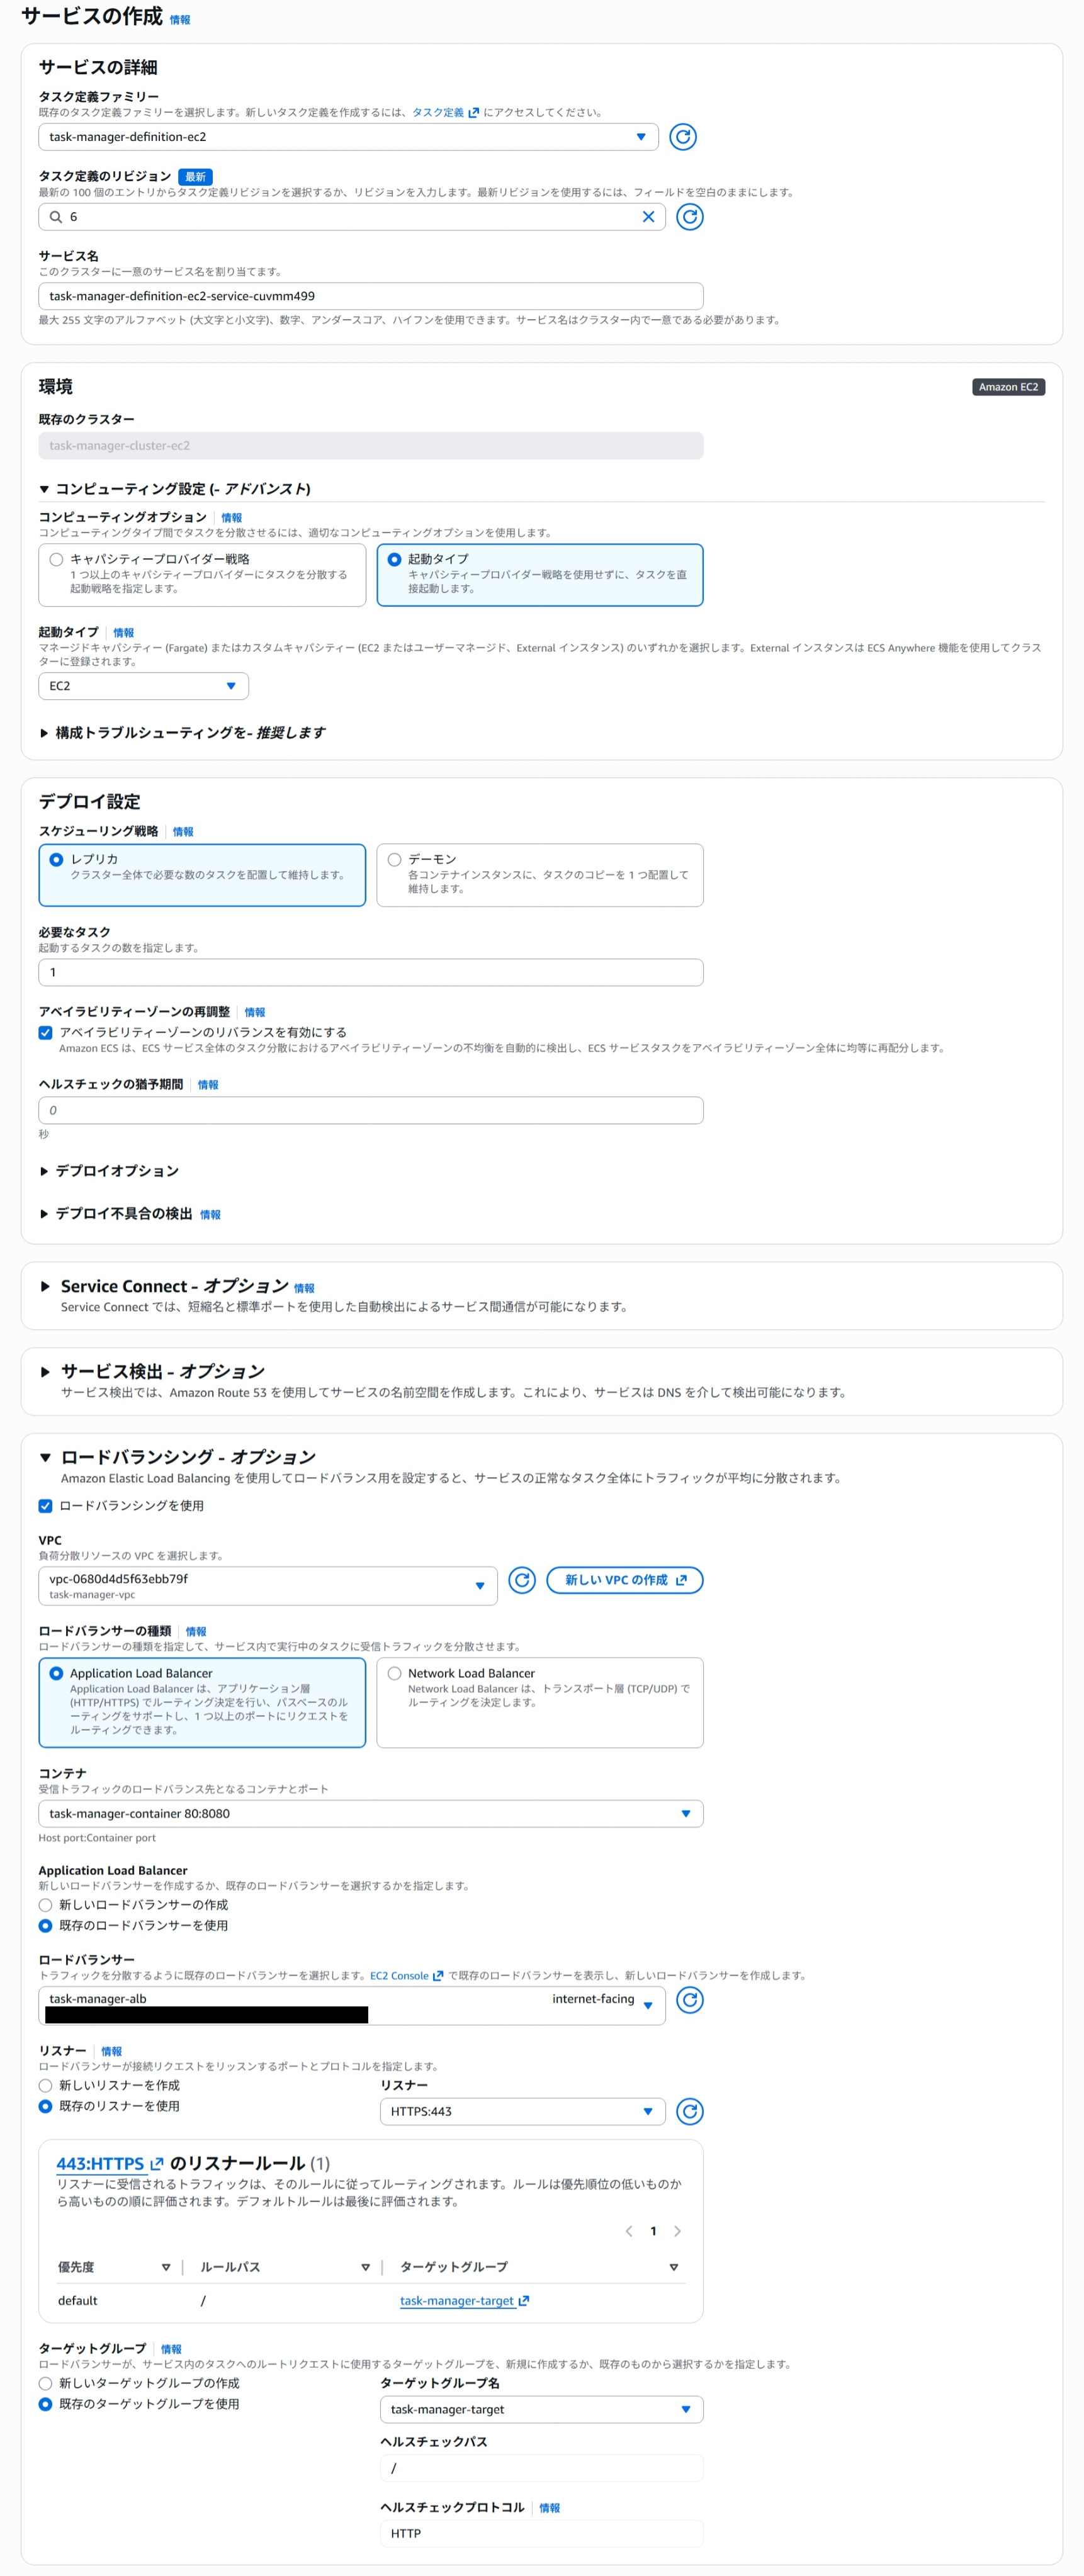The image size is (1084, 2576).
Task: Click the 新しい VPC の作成 button
Action: [x=623, y=1581]
